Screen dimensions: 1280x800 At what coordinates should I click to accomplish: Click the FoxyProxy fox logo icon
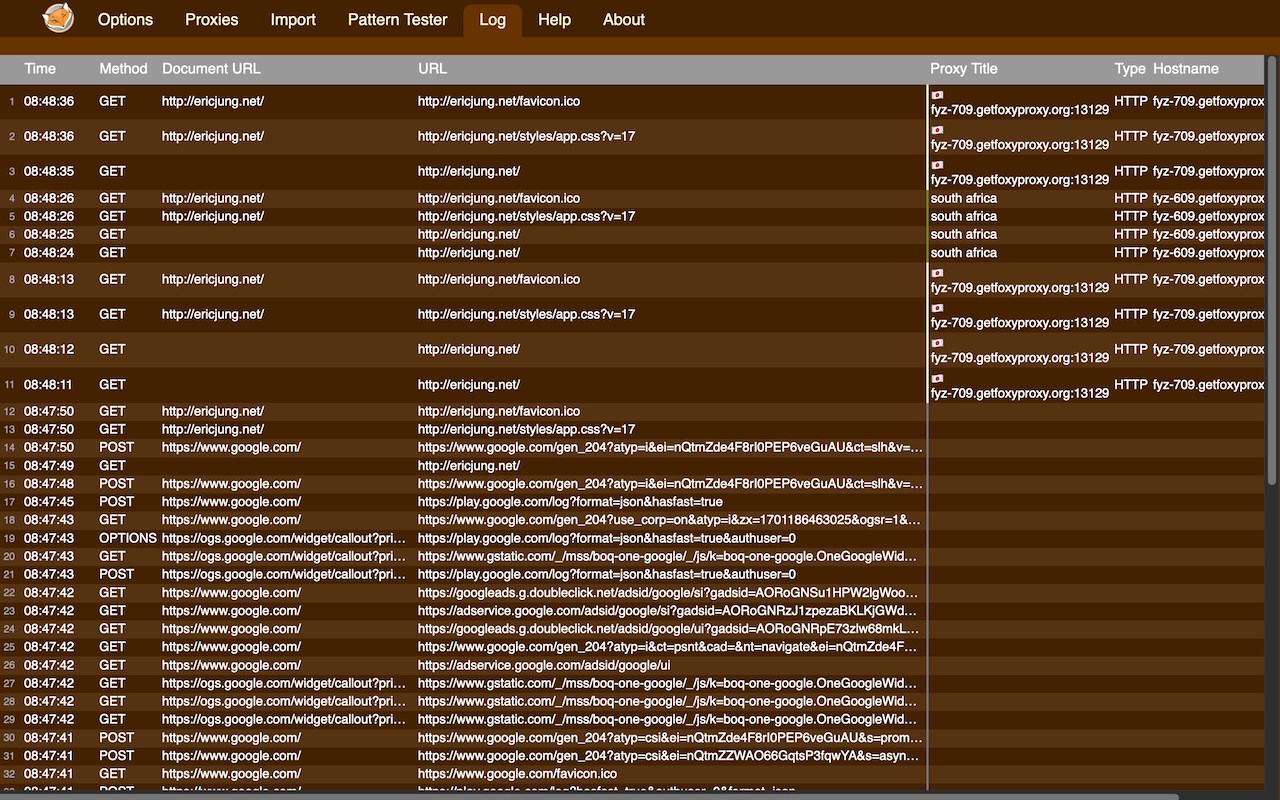tap(58, 17)
